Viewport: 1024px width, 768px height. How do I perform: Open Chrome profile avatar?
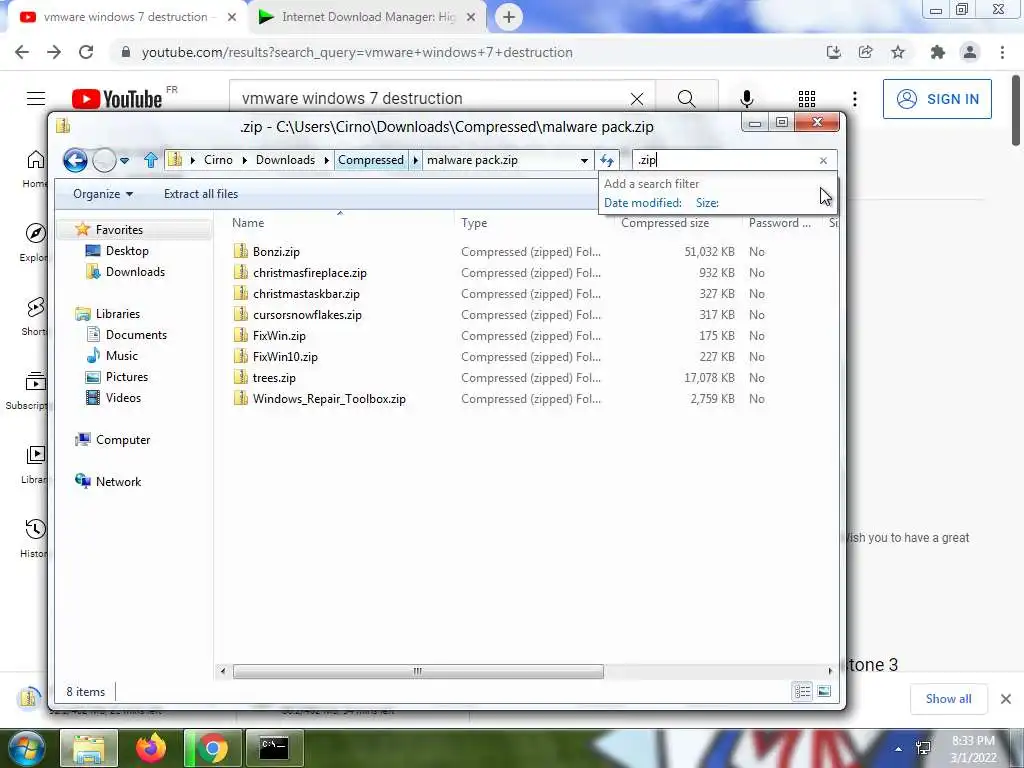coord(970,52)
